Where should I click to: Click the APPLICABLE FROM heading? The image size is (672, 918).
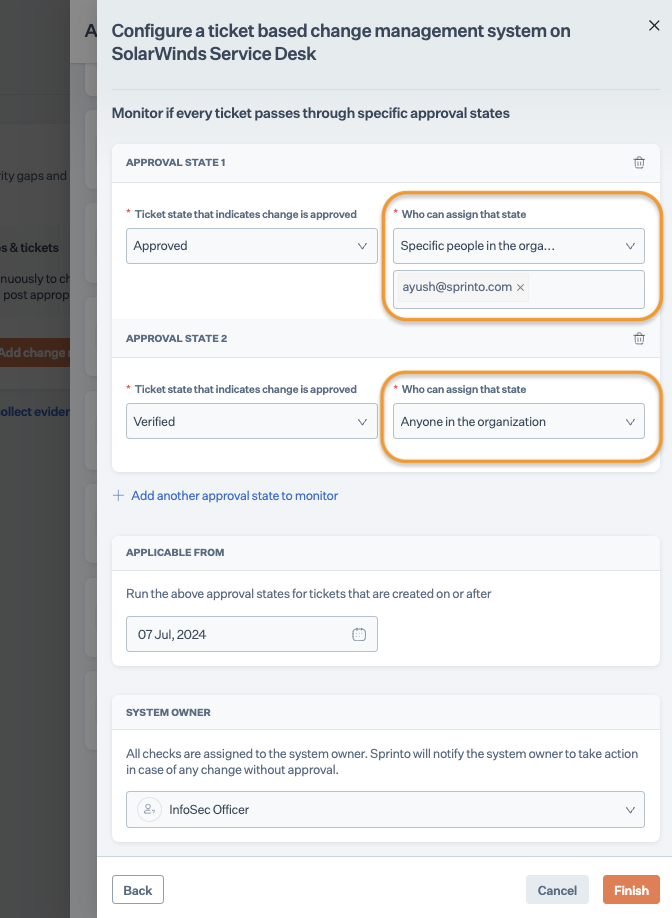click(x=175, y=553)
